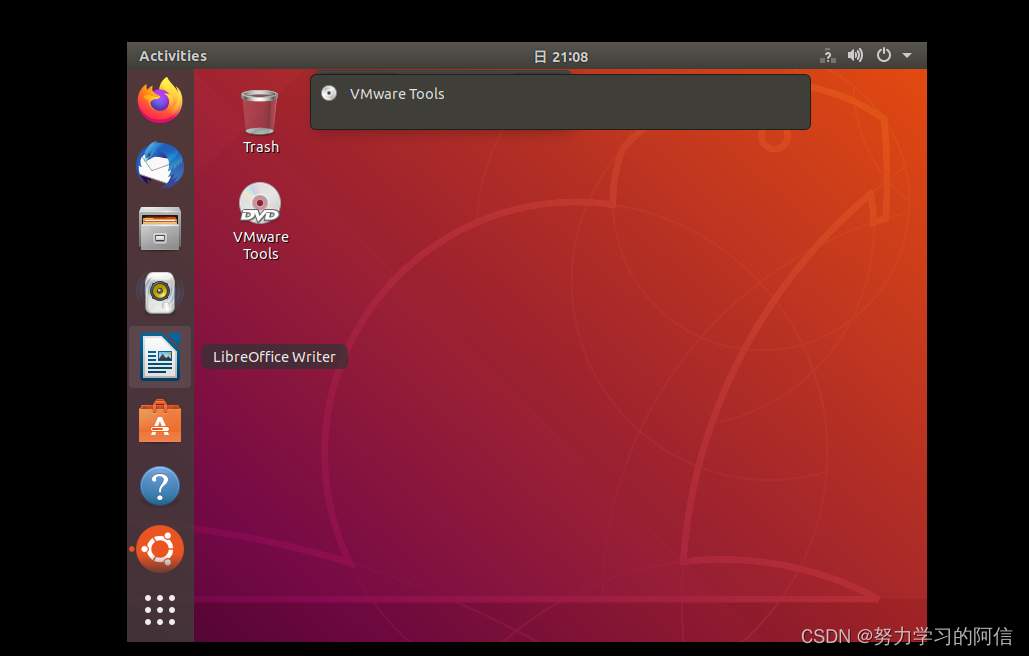Mute audio via the volume icon
Viewport: 1029px width, 656px height.
tap(855, 56)
